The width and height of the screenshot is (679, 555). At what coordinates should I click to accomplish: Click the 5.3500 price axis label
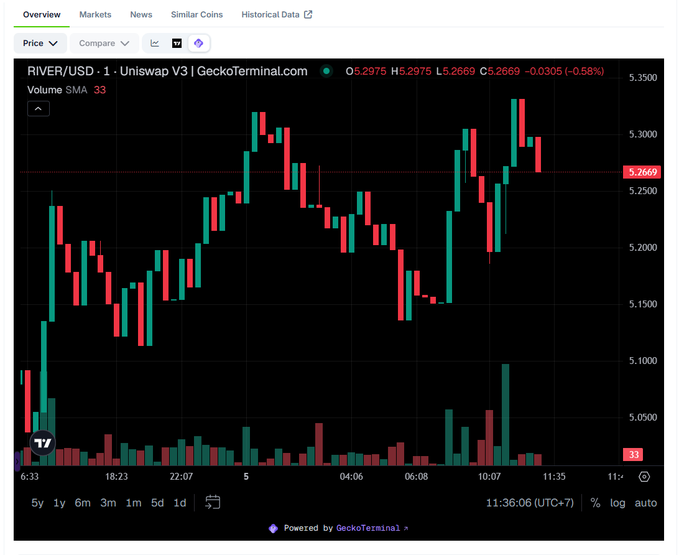643,78
